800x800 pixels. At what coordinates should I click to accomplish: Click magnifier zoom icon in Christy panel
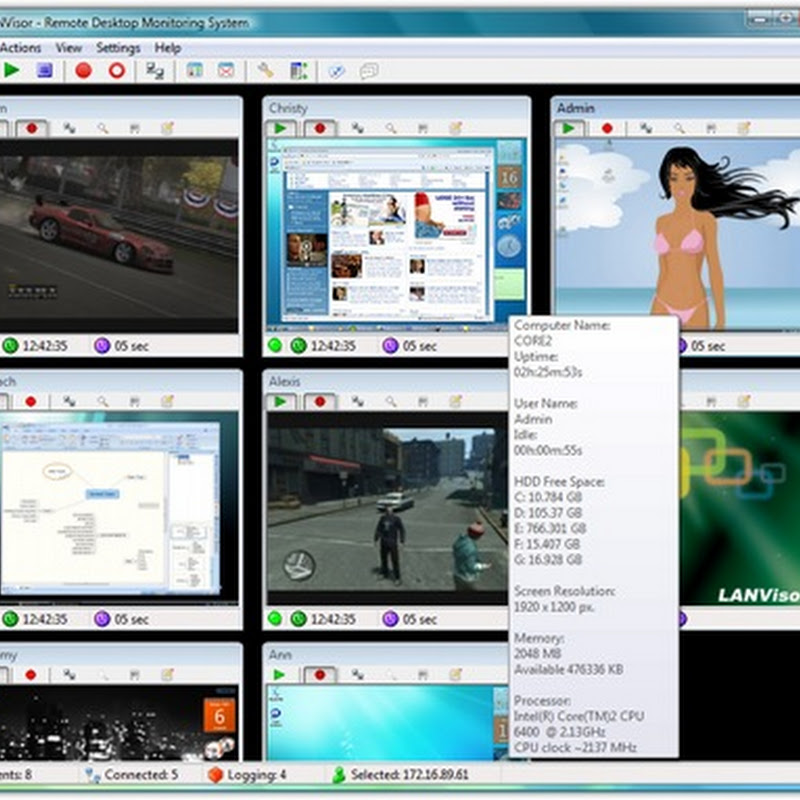coord(391,128)
